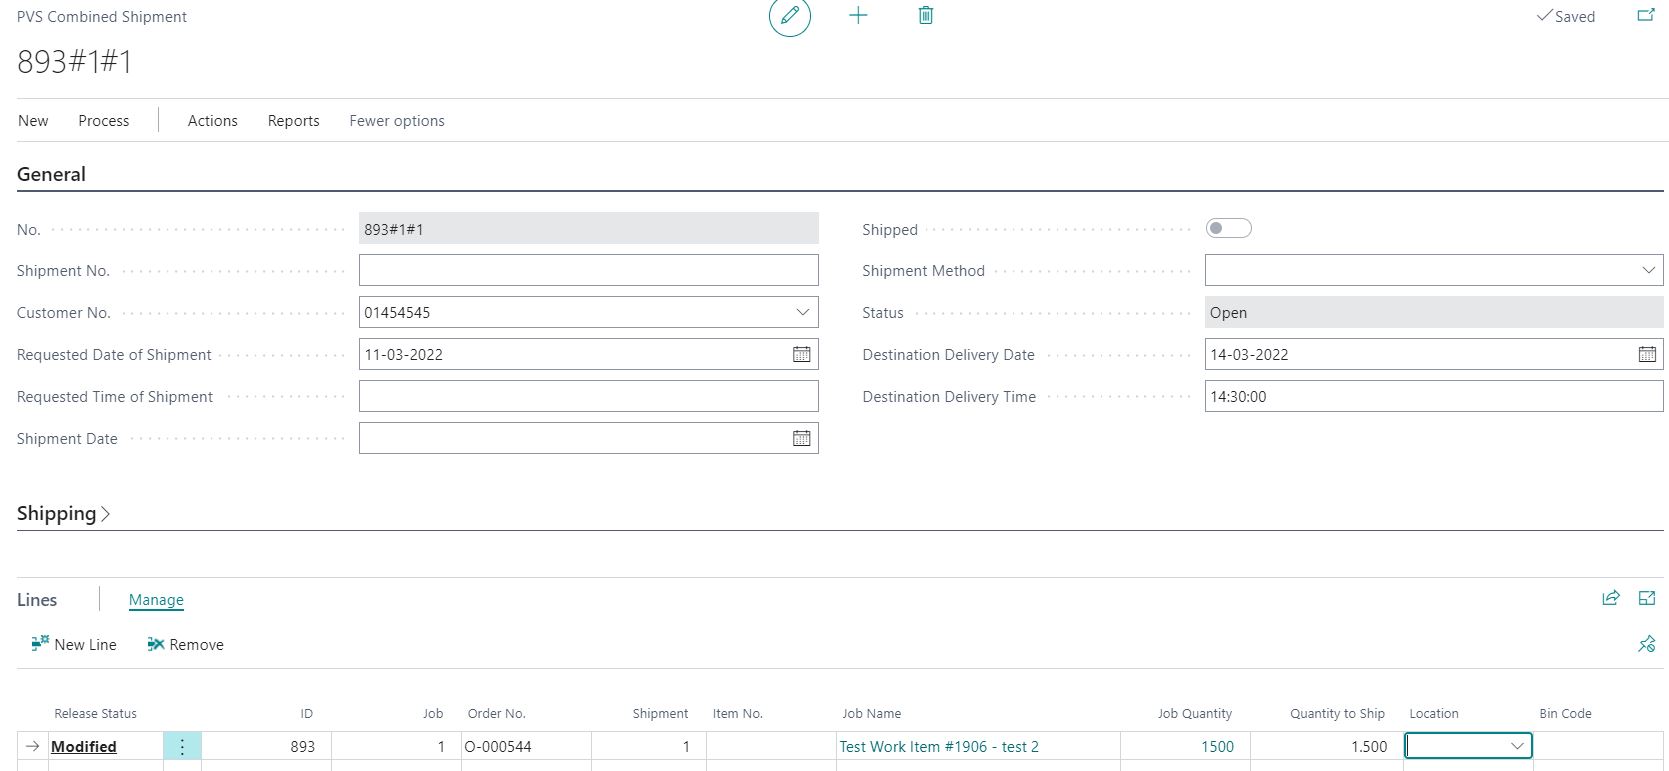Image resolution: width=1669 pixels, height=771 pixels.
Task: Click the New Line icon button
Action: (x=74, y=644)
